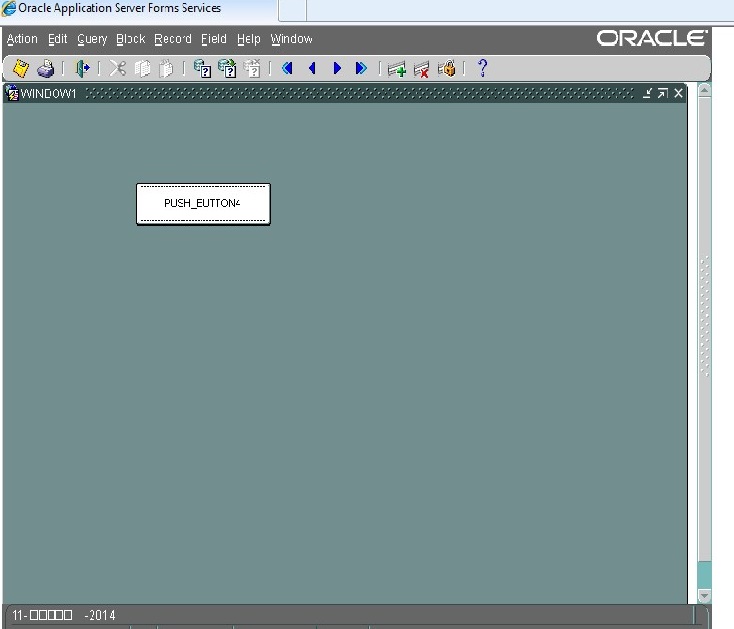734x629 pixels.
Task: Click the Save icon in toolbar
Action: (20, 68)
